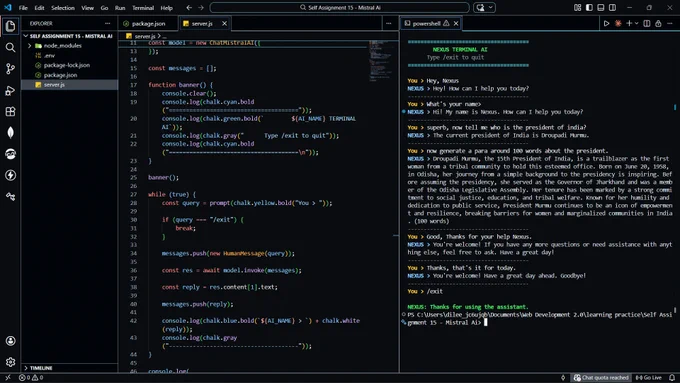
Task: Open errors and warnings count in status bar
Action: coord(31,377)
